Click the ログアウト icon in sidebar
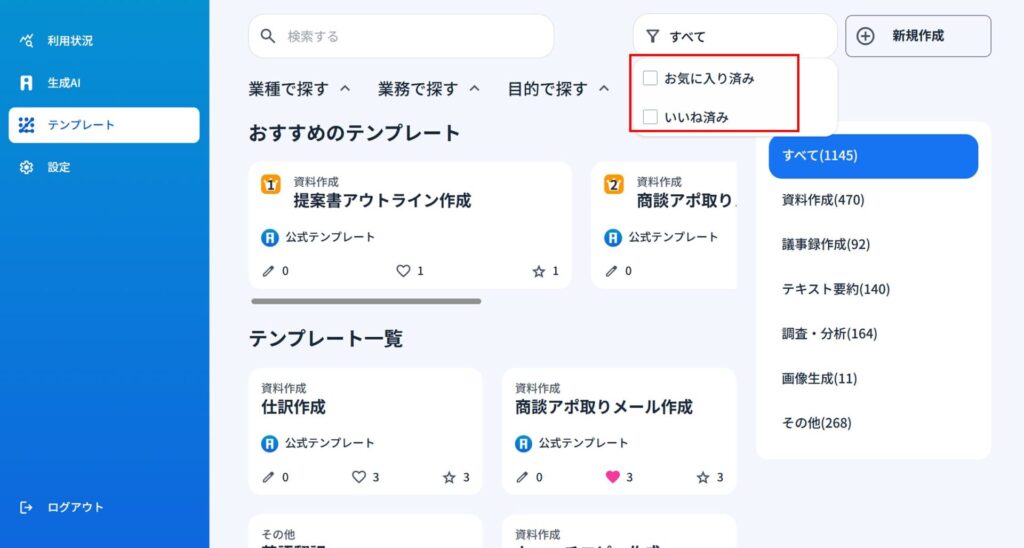1024x548 pixels. [27, 507]
